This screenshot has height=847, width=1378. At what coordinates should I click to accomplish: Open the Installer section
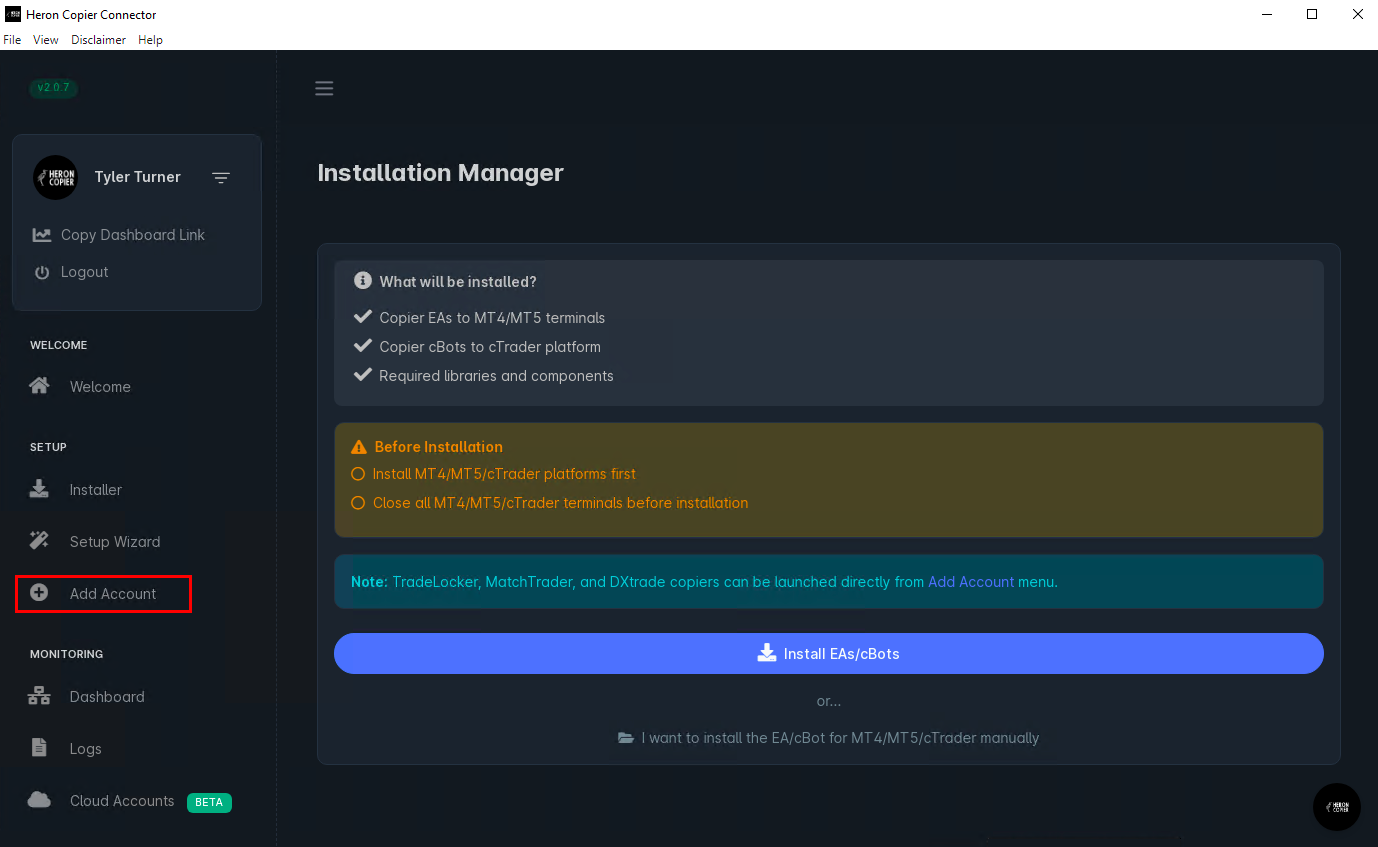click(x=96, y=490)
